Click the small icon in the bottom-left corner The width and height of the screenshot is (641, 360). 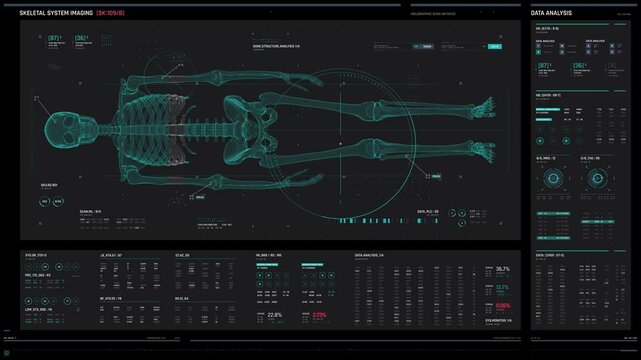tap(7, 353)
